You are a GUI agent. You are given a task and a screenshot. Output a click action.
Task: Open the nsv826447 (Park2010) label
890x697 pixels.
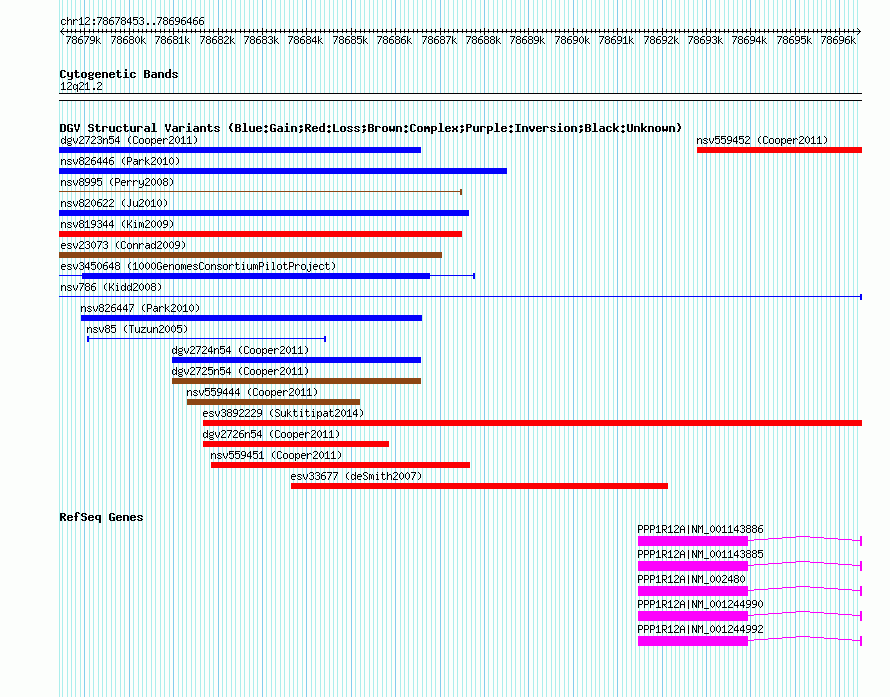[x=140, y=308]
